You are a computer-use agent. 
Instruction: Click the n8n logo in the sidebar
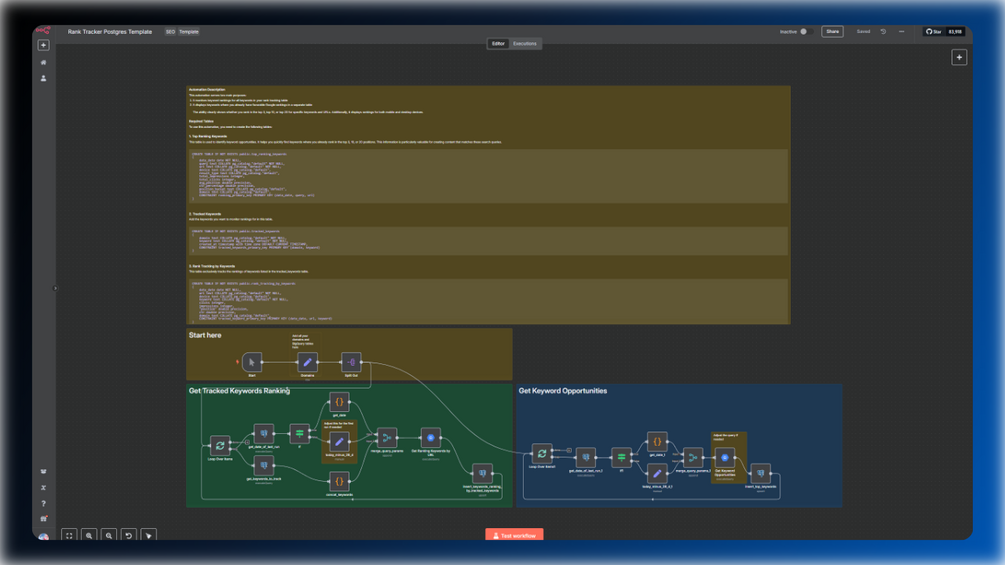click(x=43, y=31)
